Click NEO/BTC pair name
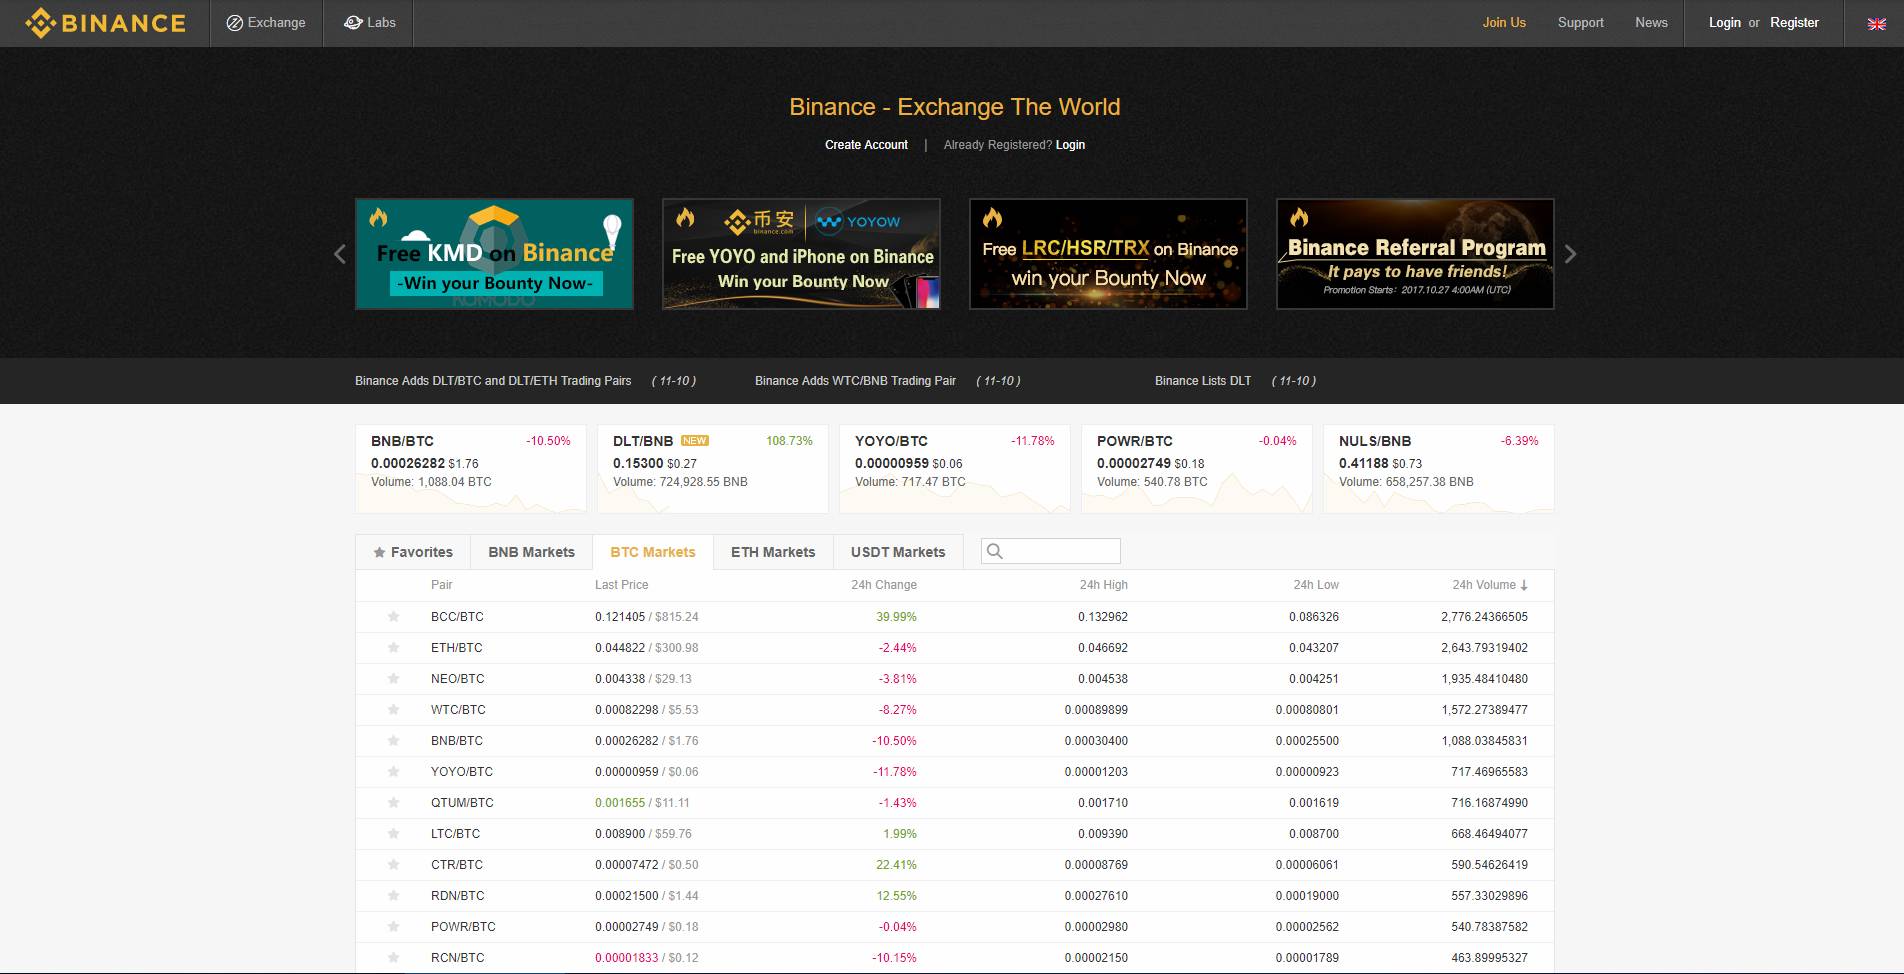 [458, 679]
